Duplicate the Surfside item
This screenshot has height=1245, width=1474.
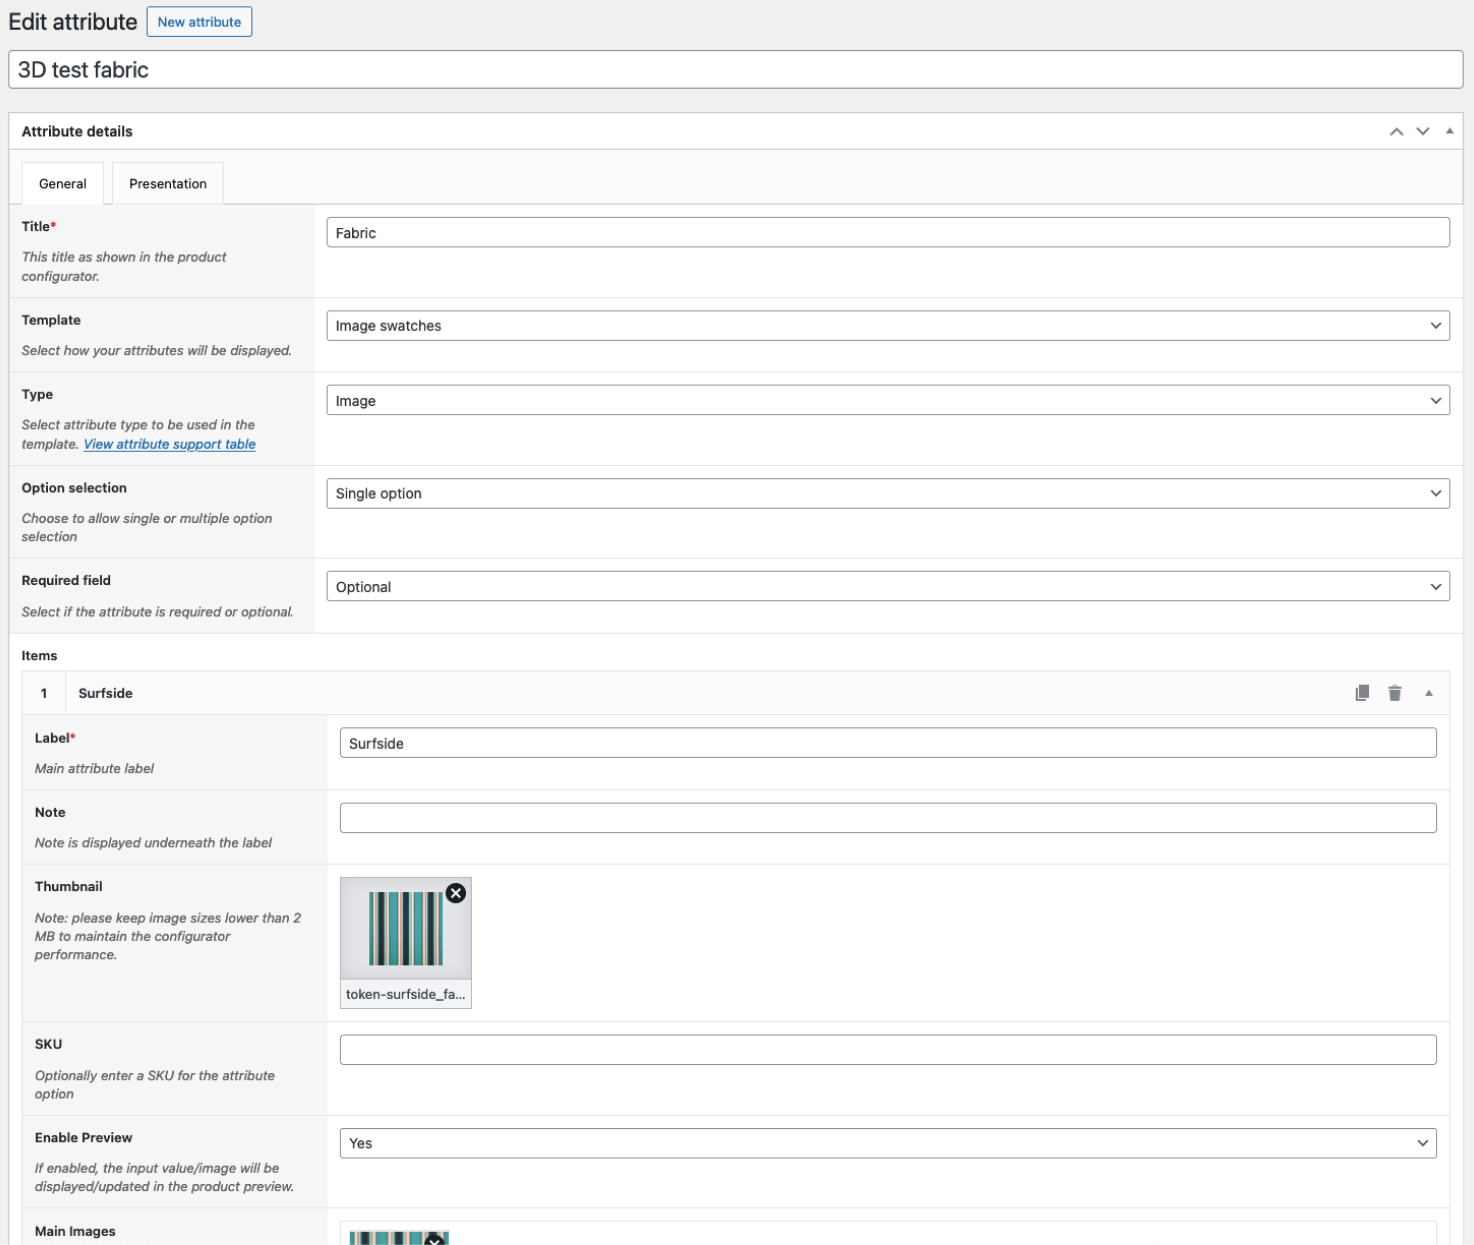click(1362, 693)
